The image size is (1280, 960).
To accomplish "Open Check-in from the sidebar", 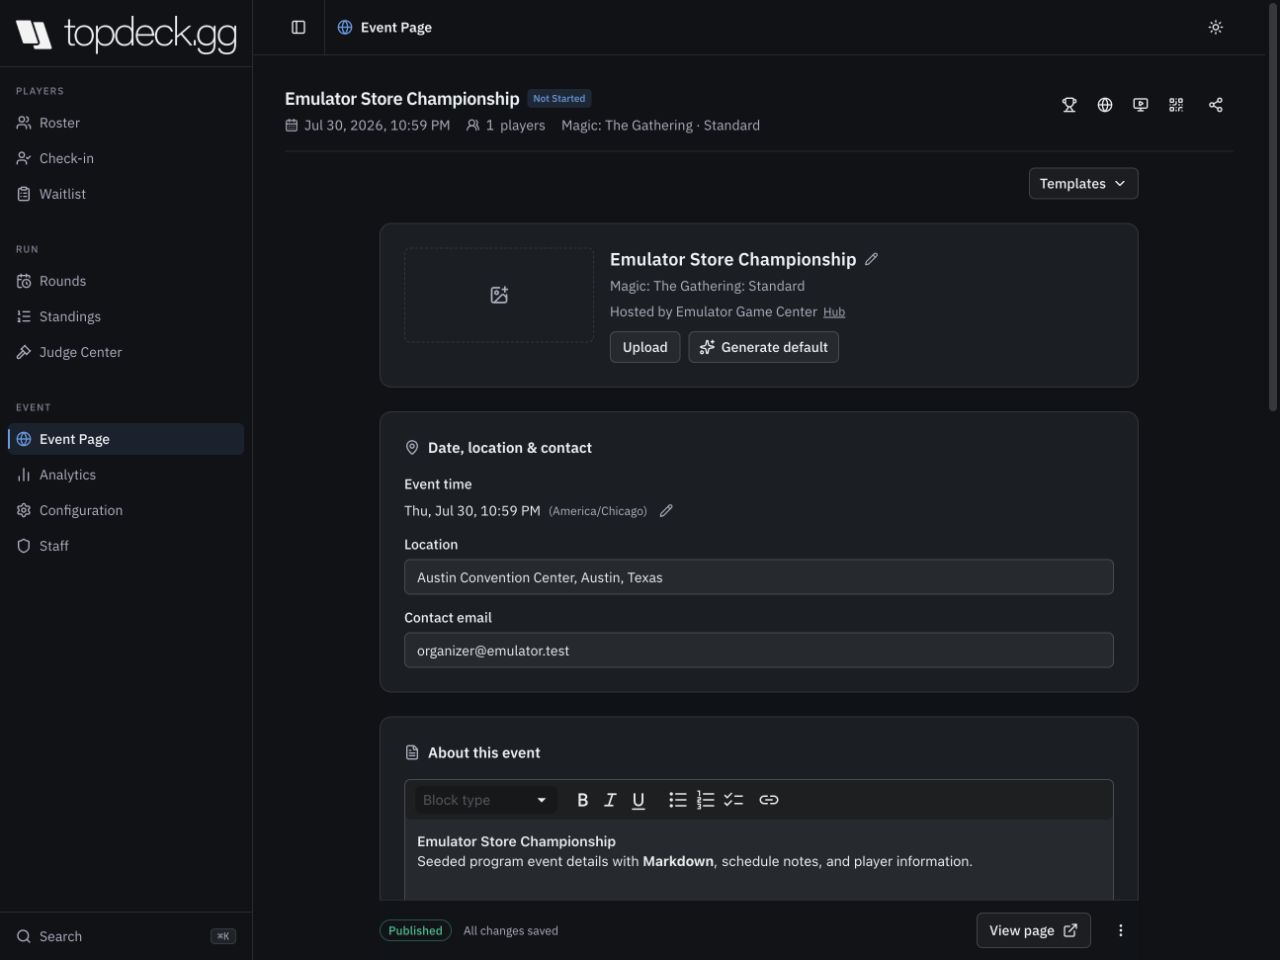I will (126, 158).
